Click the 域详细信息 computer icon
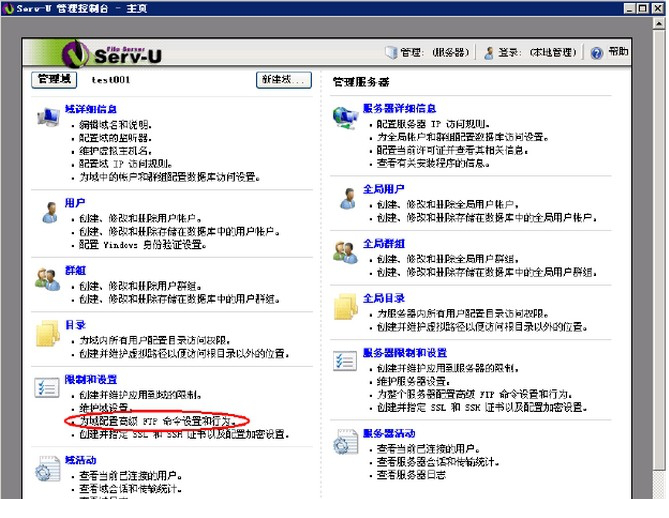 click(48, 116)
